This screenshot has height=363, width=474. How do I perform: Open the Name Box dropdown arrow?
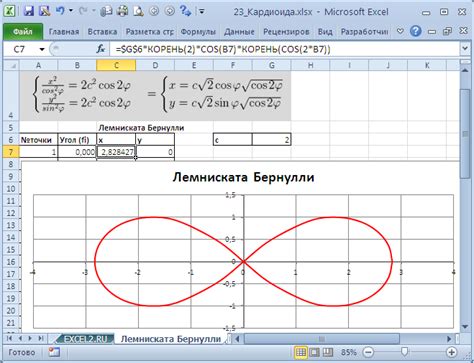[42, 50]
